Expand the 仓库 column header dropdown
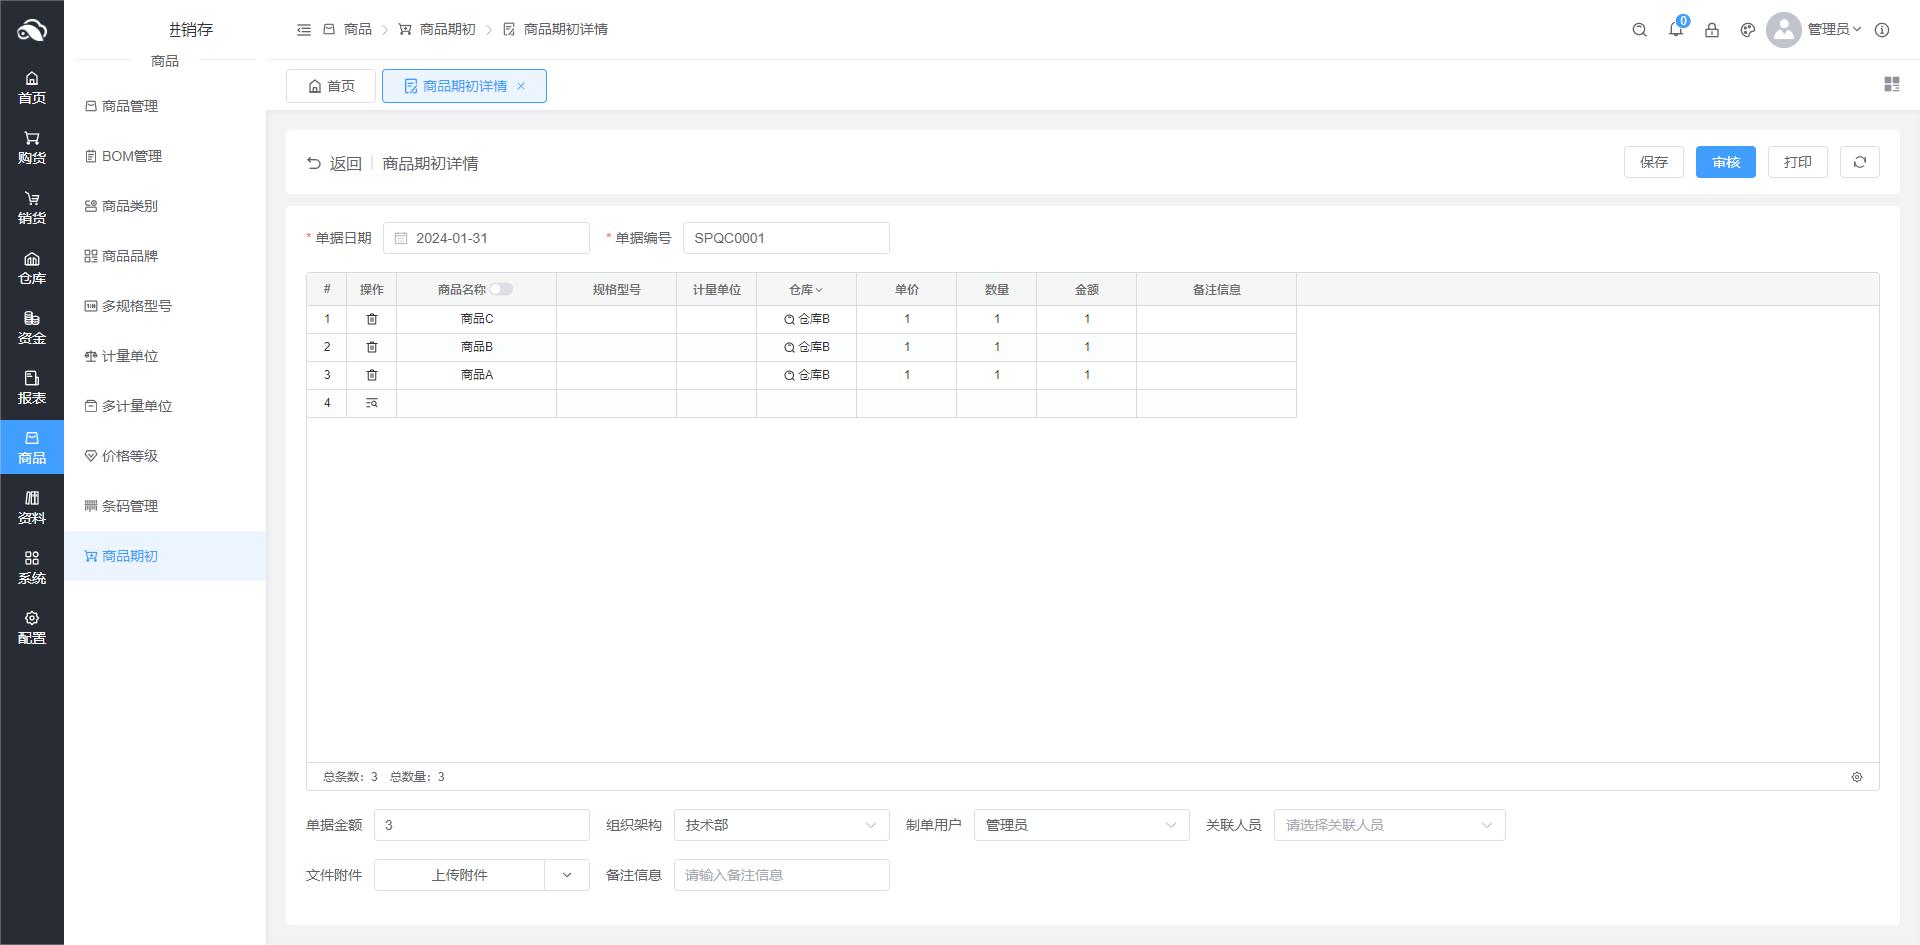 click(x=806, y=290)
